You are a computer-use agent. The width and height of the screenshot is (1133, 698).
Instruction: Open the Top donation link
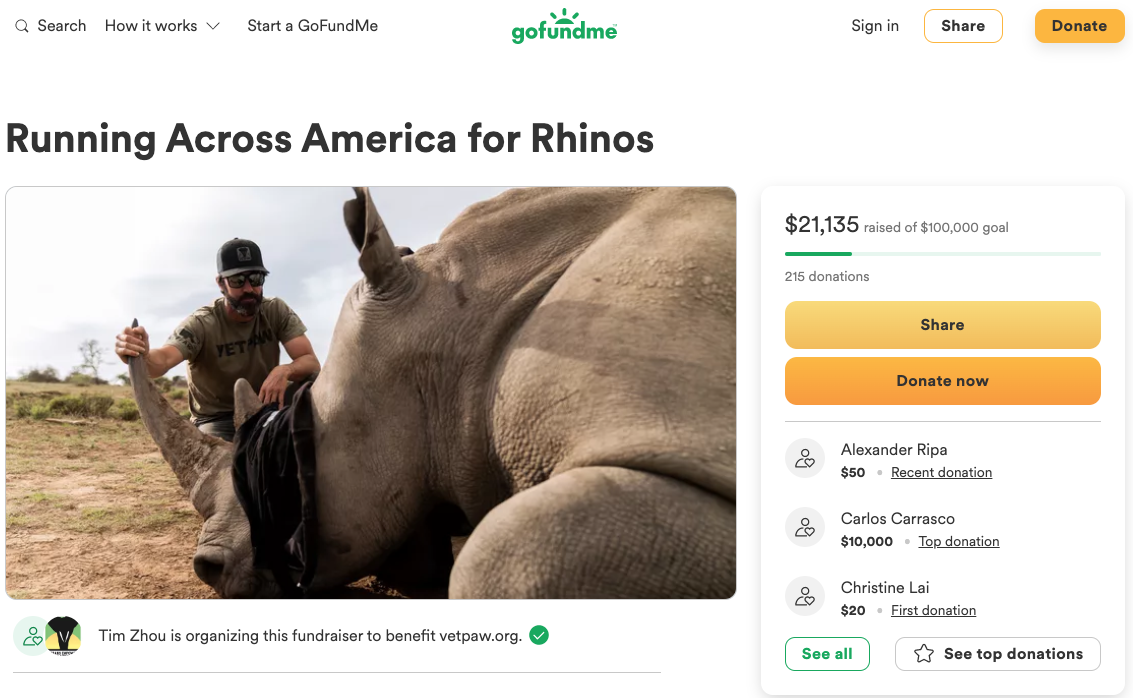(958, 541)
